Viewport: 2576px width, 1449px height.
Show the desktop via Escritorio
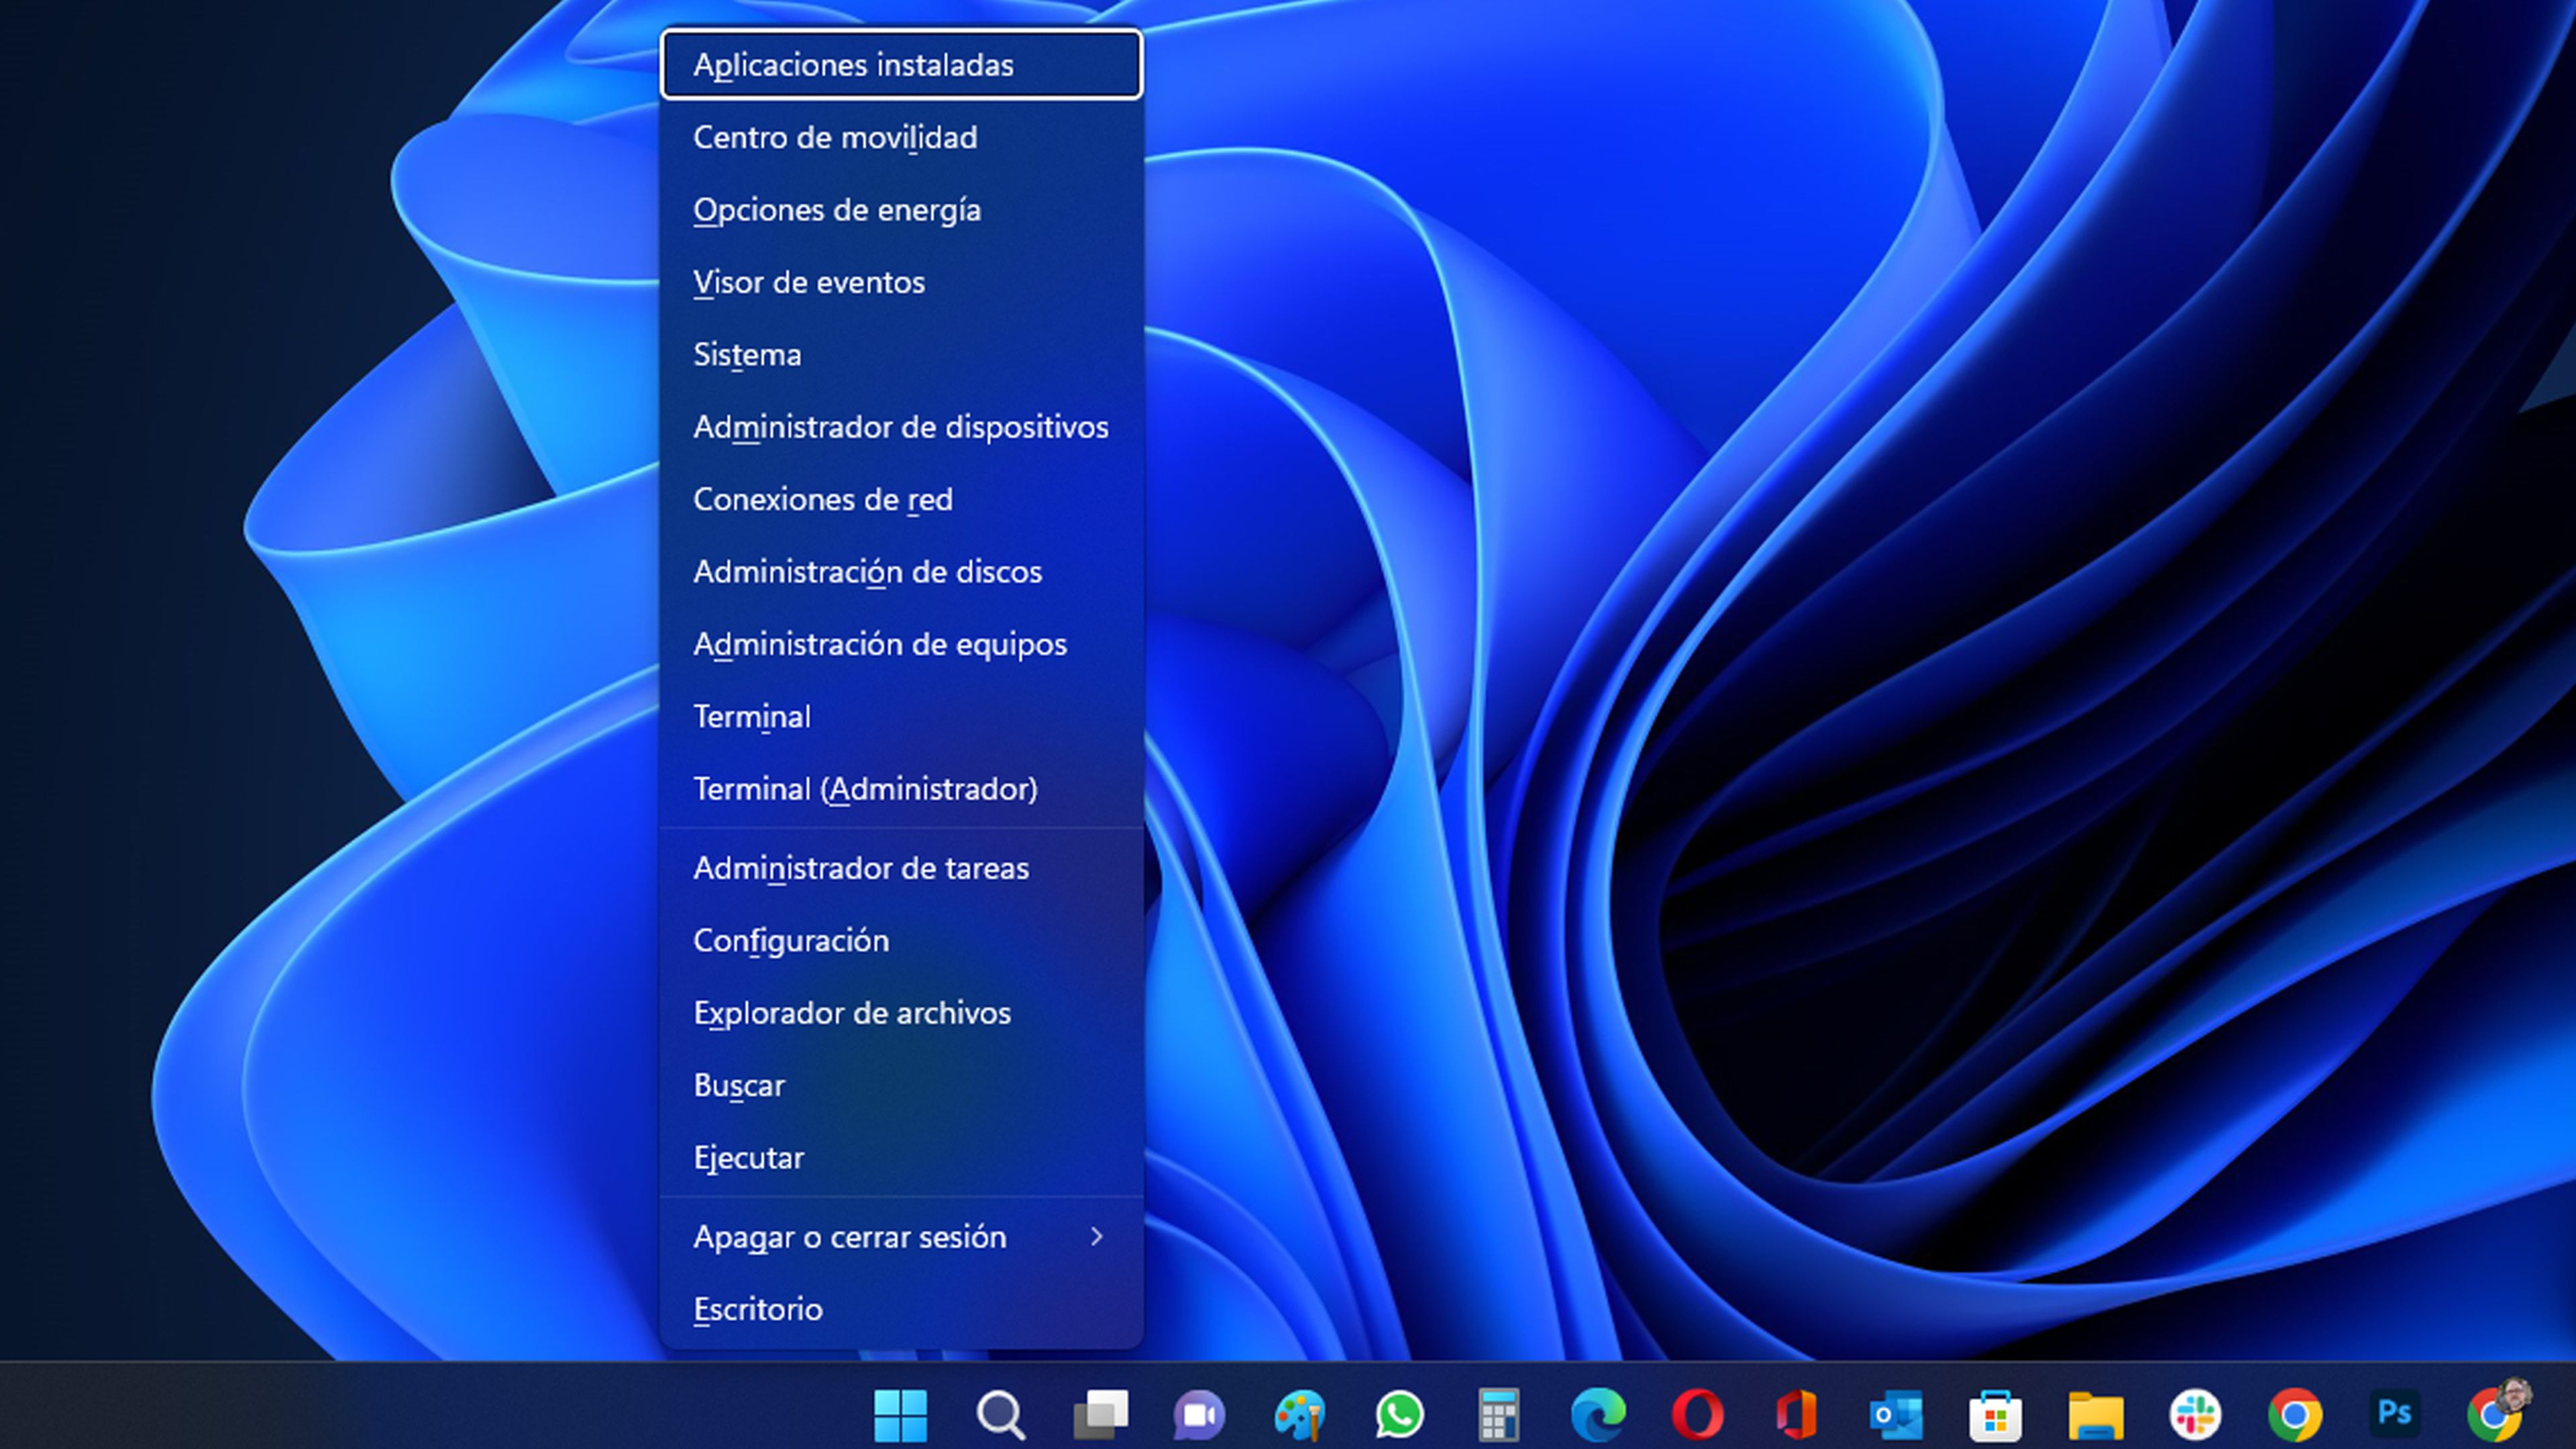(x=901, y=1309)
